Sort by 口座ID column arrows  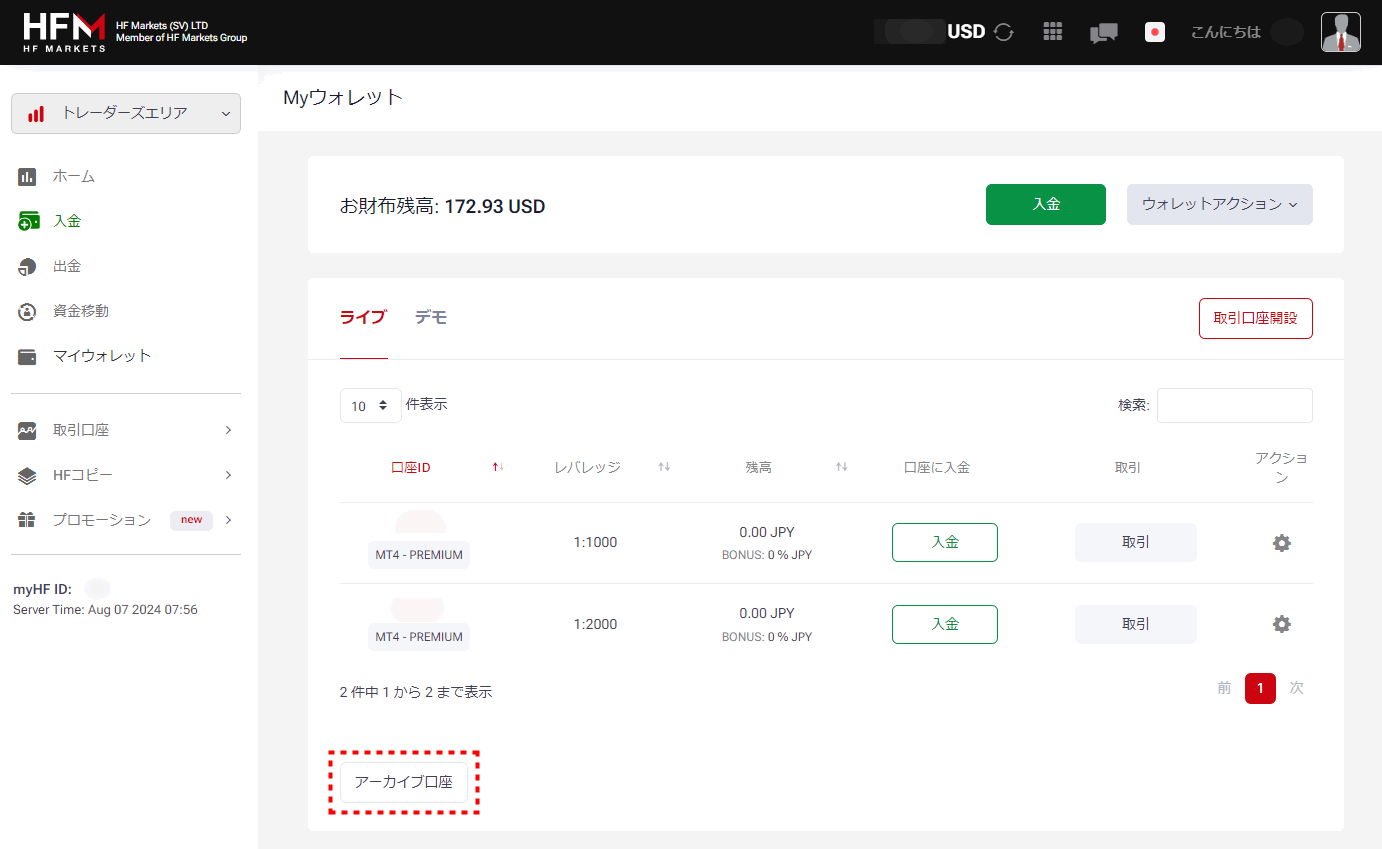coord(498,467)
